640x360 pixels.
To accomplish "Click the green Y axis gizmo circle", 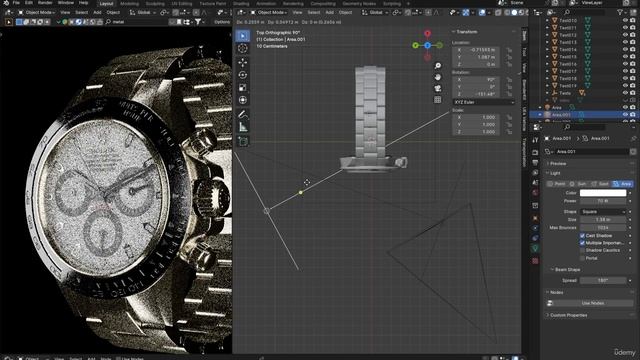I will pyautogui.click(x=416, y=45).
